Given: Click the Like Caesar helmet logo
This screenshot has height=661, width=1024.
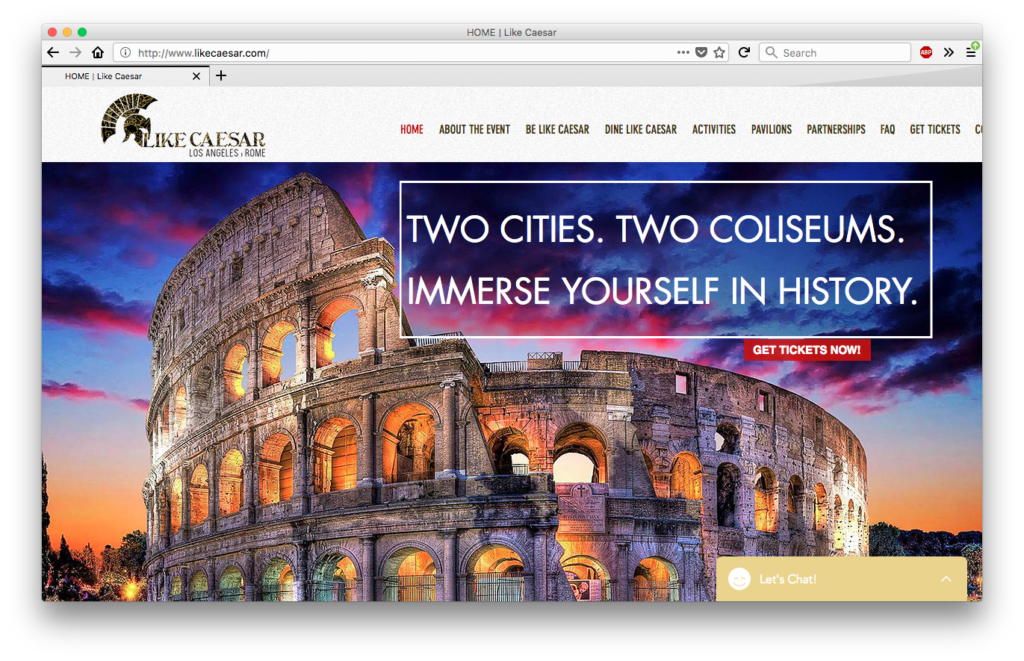Looking at the screenshot, I should pyautogui.click(x=184, y=125).
